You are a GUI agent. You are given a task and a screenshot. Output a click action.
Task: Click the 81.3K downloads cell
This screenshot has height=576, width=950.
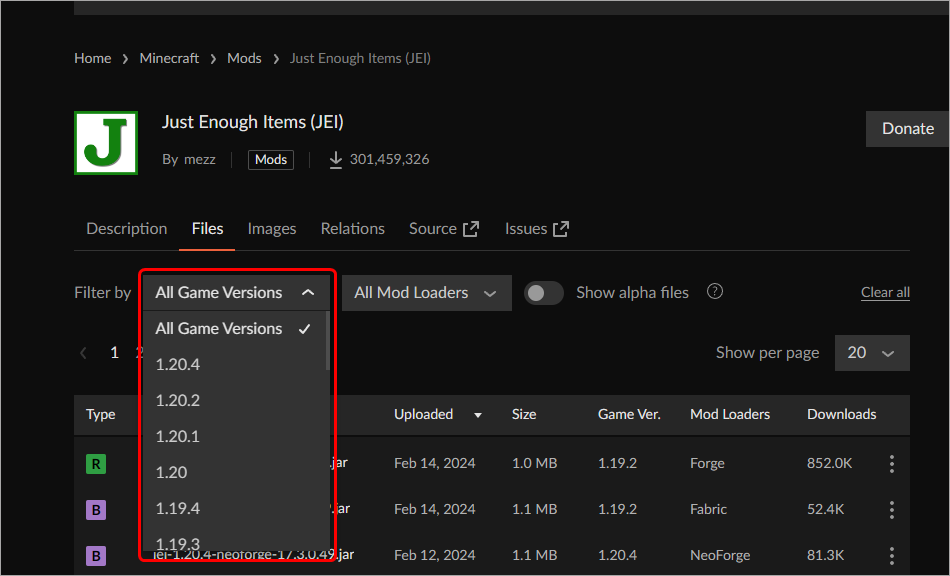825,555
